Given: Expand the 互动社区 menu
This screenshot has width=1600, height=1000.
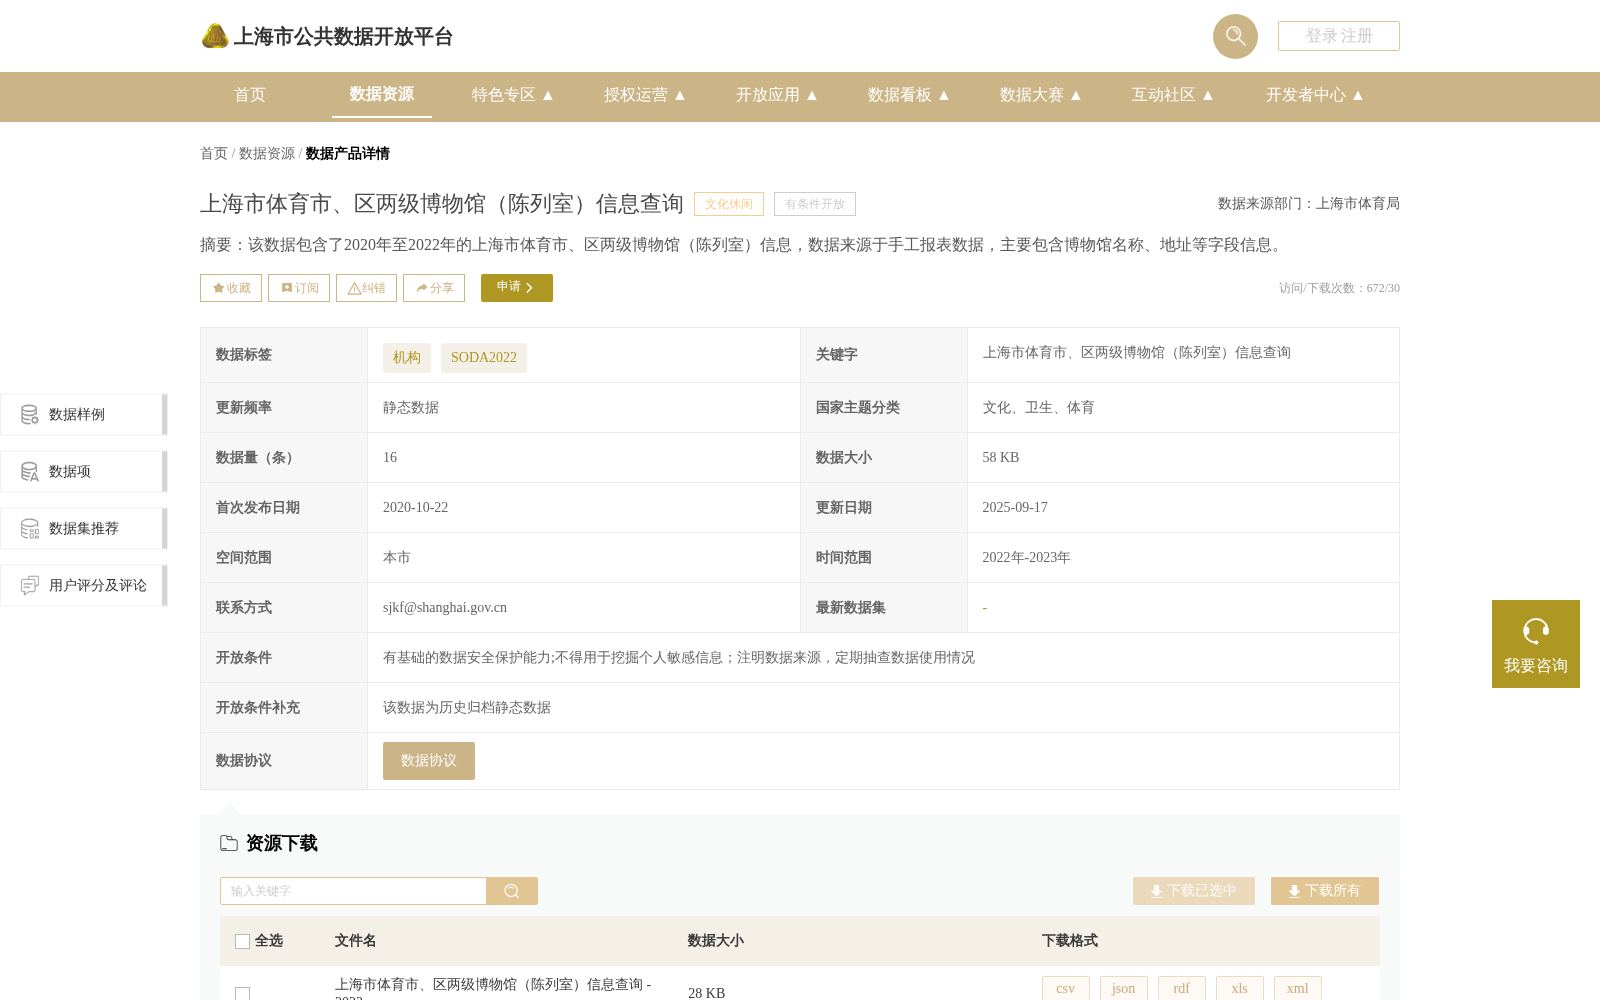Looking at the screenshot, I should coord(1173,95).
